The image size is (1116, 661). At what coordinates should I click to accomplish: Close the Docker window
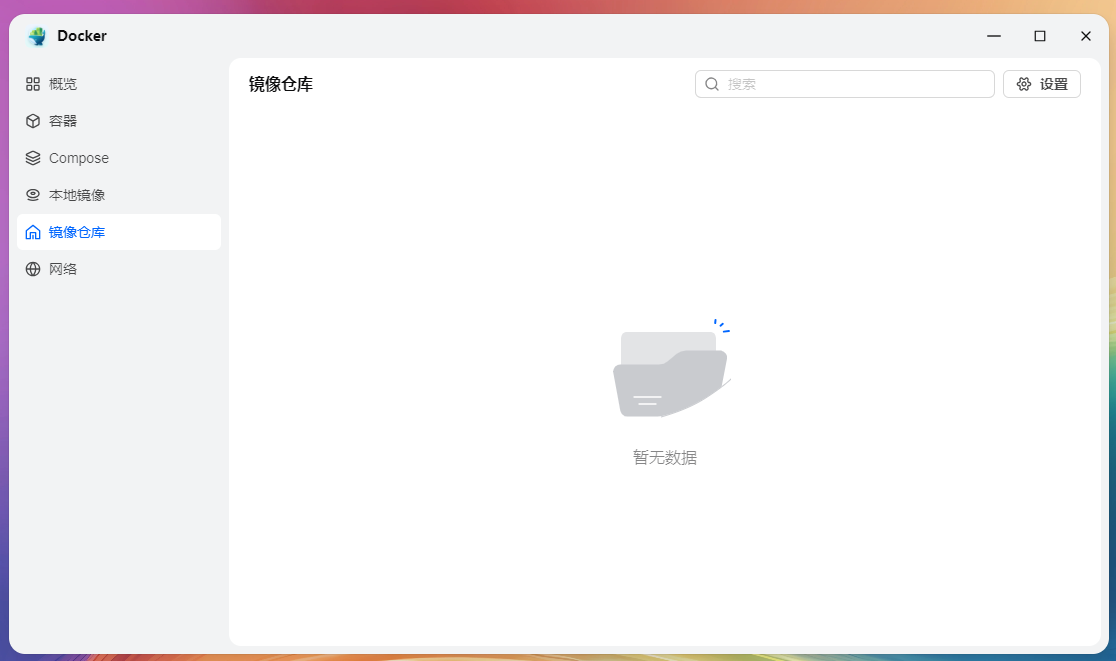tap(1085, 36)
